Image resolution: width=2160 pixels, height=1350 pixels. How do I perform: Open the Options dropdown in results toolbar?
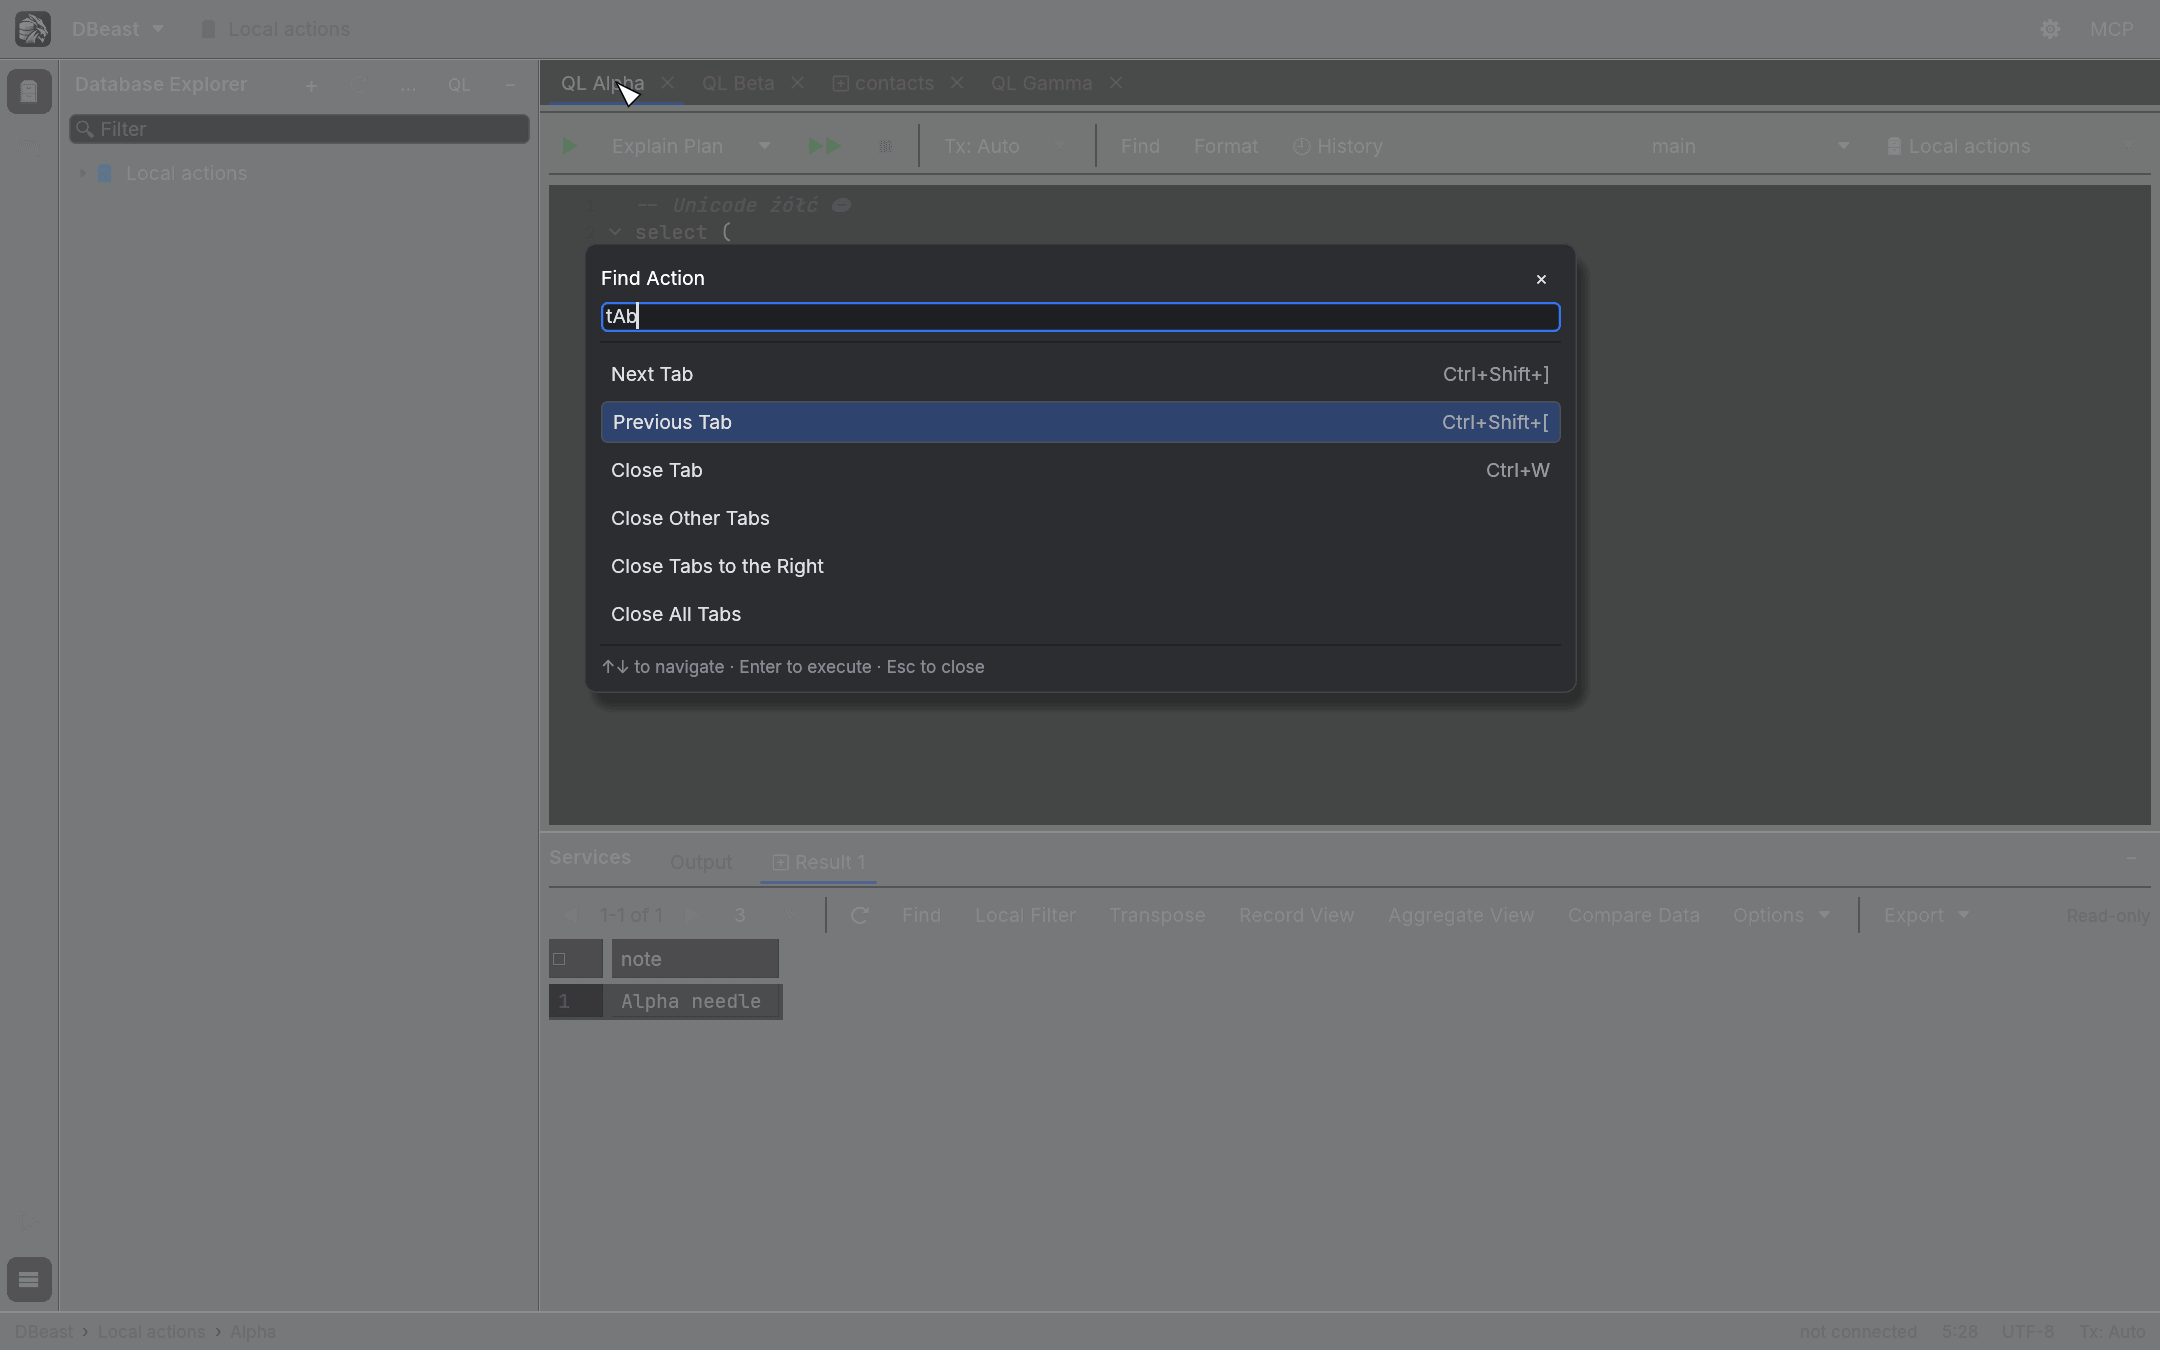tap(1781, 916)
